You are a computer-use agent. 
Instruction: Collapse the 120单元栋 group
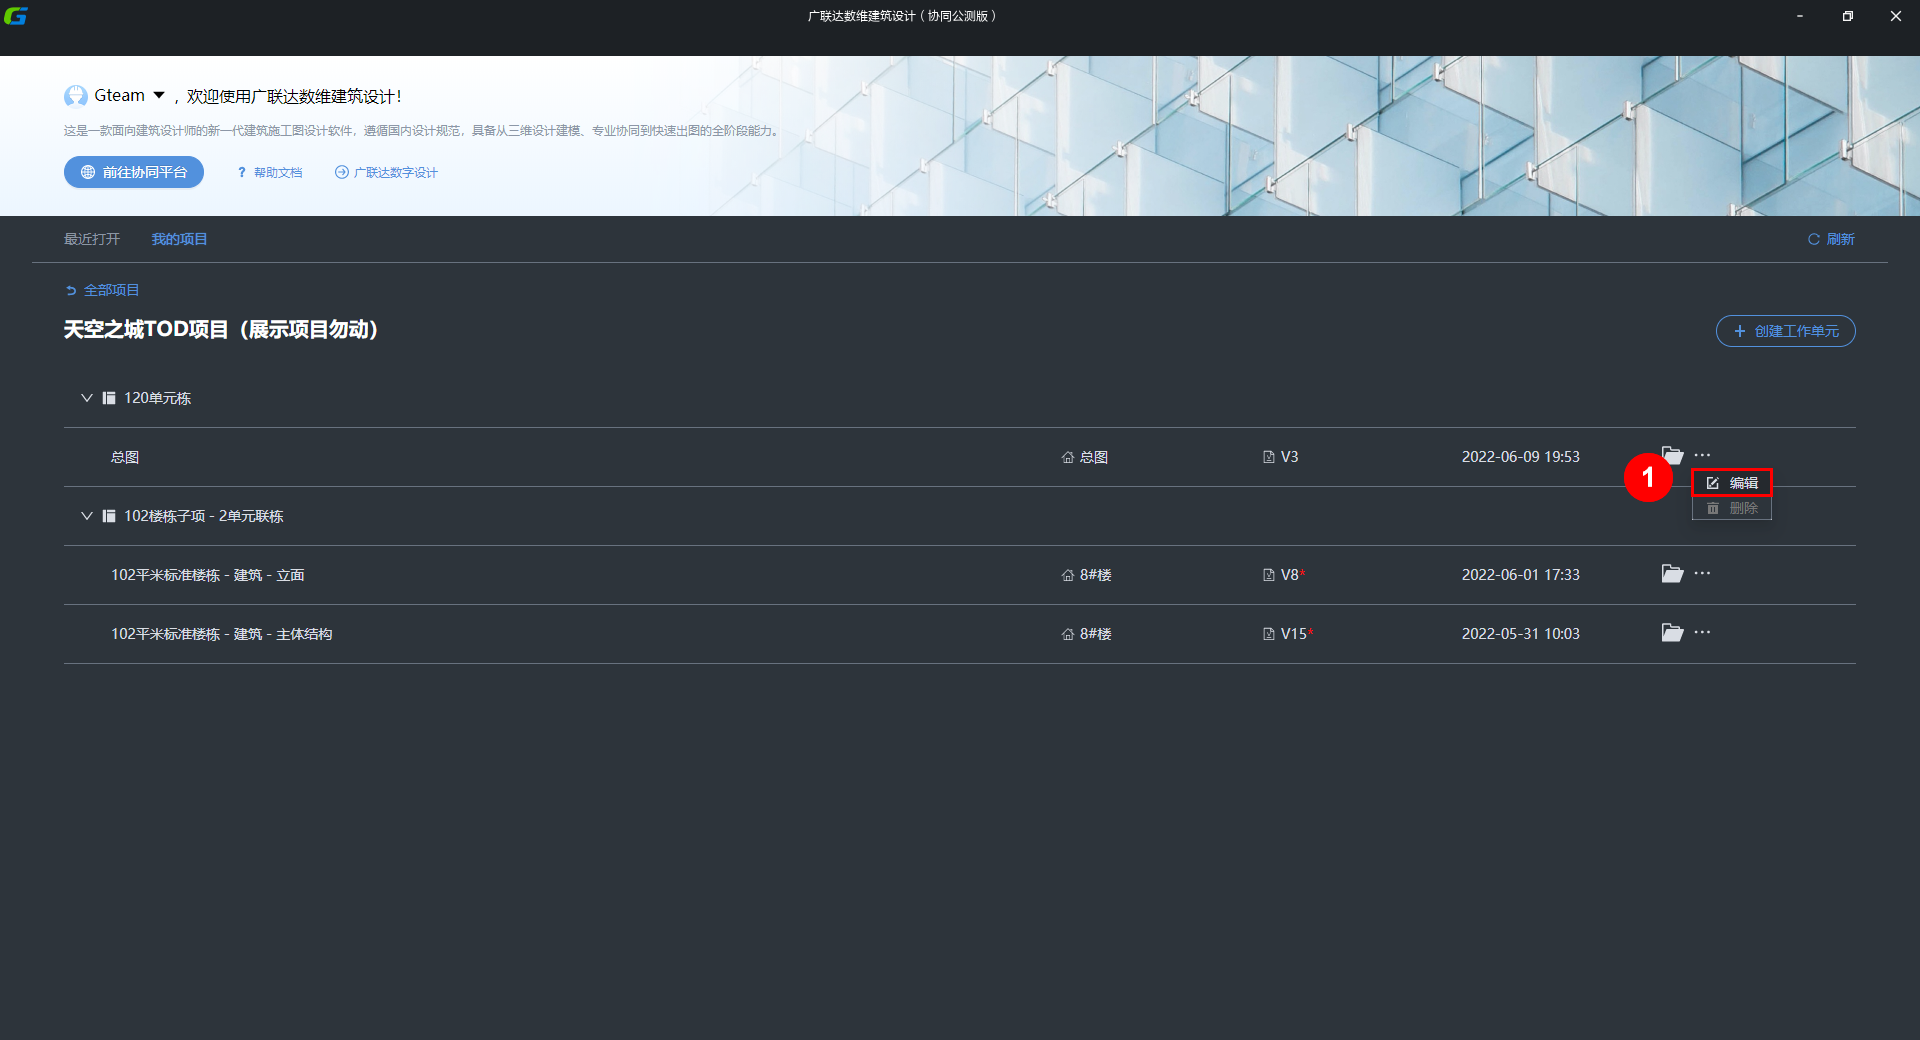tap(87, 398)
